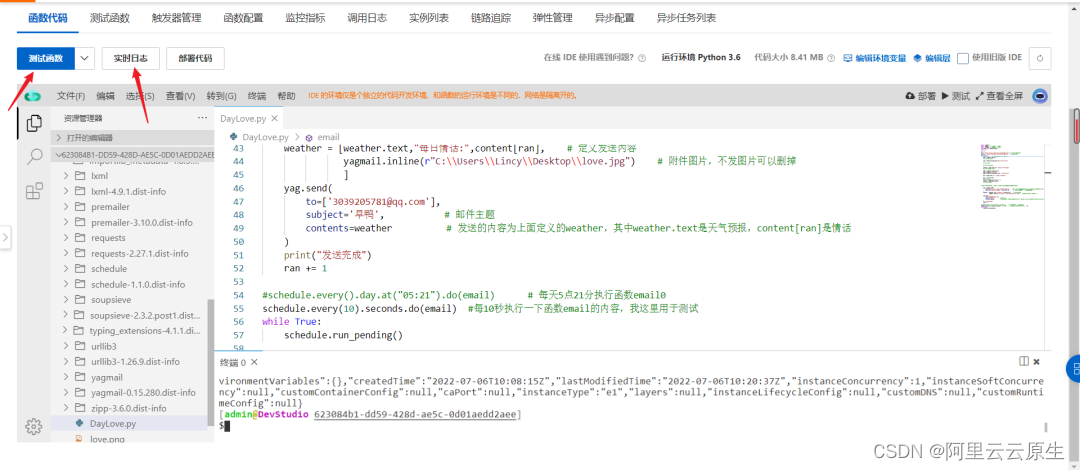Switch to the 监控指标 tab

pyautogui.click(x=305, y=18)
